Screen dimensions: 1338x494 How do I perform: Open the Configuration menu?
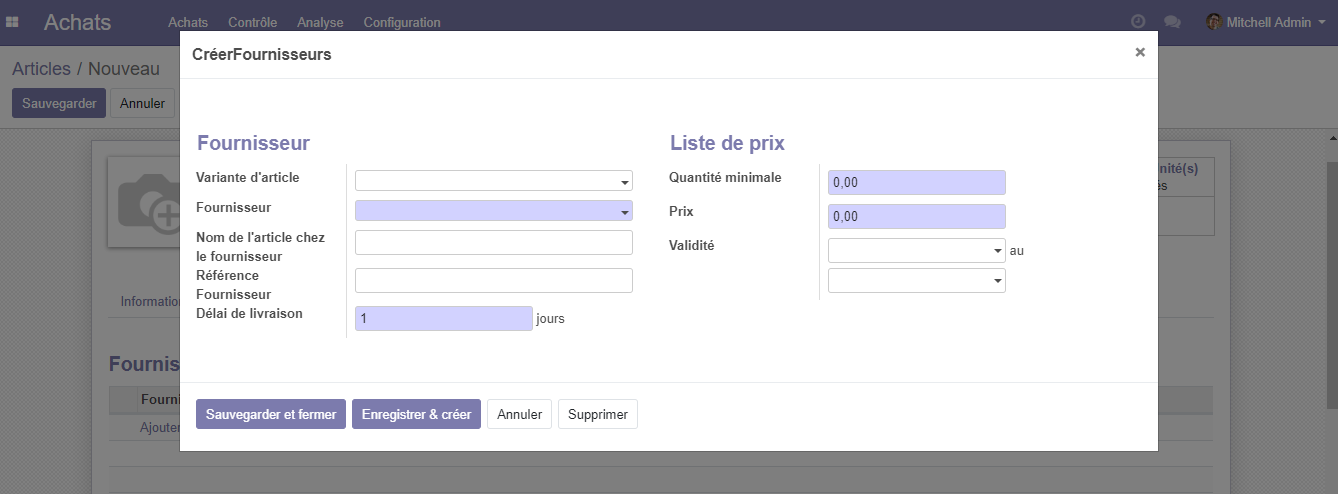(x=401, y=22)
